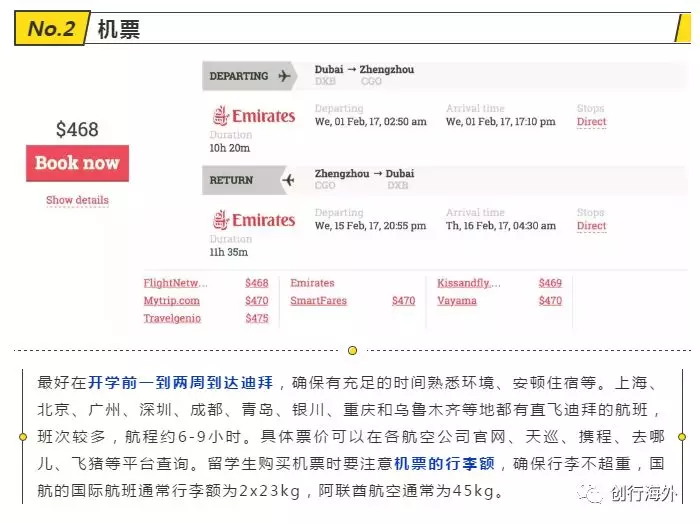The image size is (700, 524).
Task: Click the Direct stops link for return flight
Action: (592, 226)
